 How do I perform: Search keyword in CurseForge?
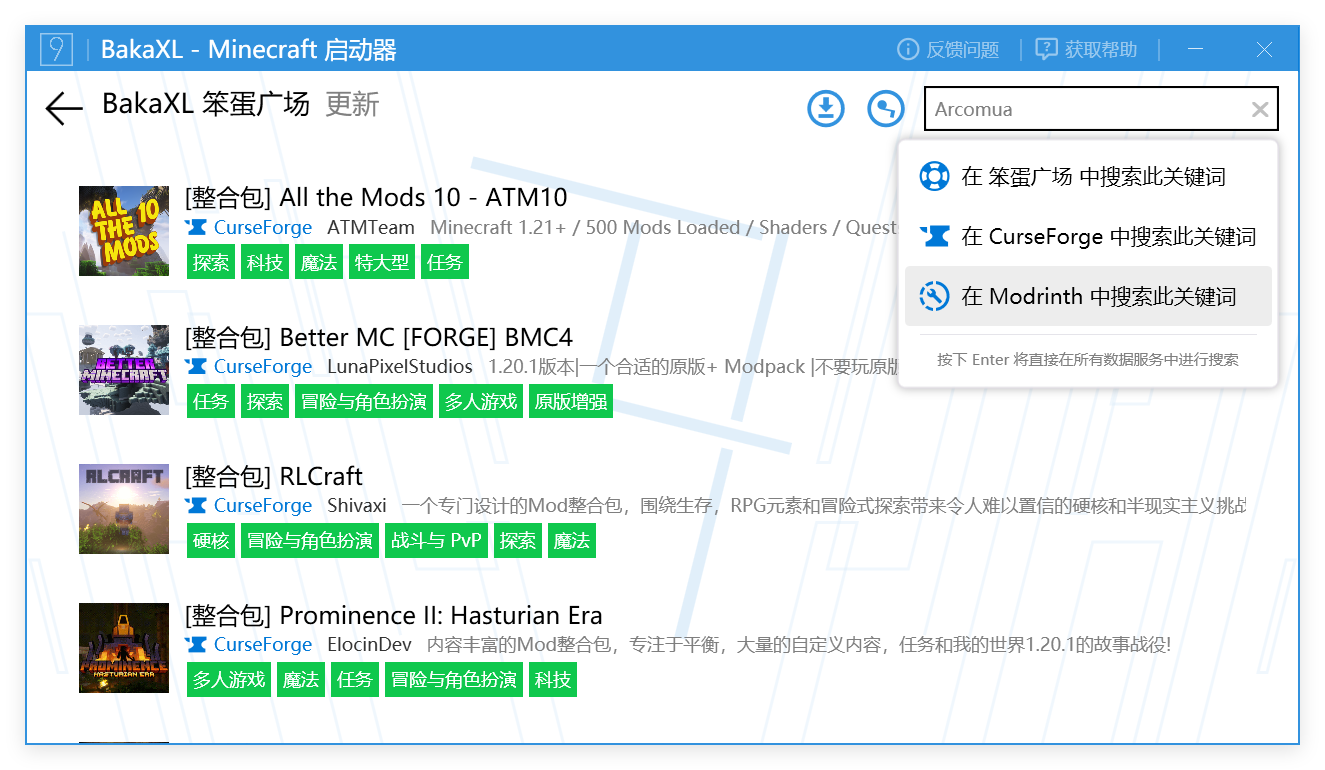coord(1088,237)
